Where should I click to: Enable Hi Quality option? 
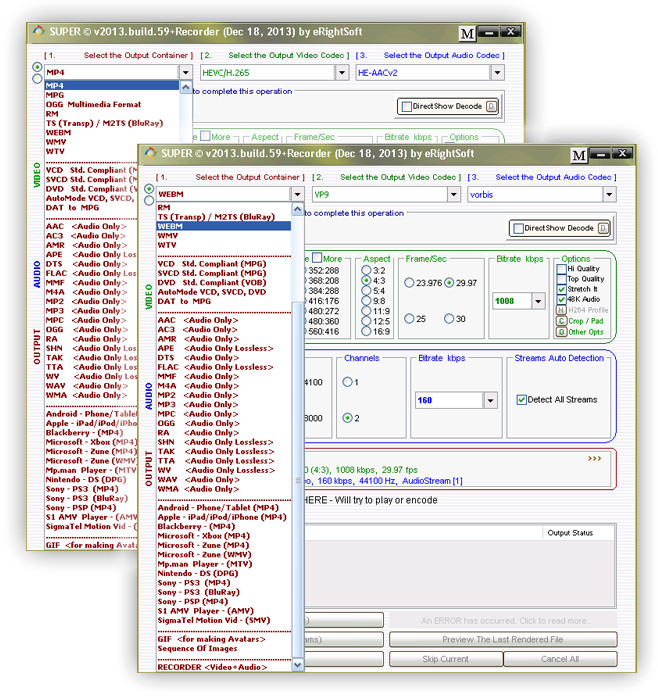pos(561,269)
